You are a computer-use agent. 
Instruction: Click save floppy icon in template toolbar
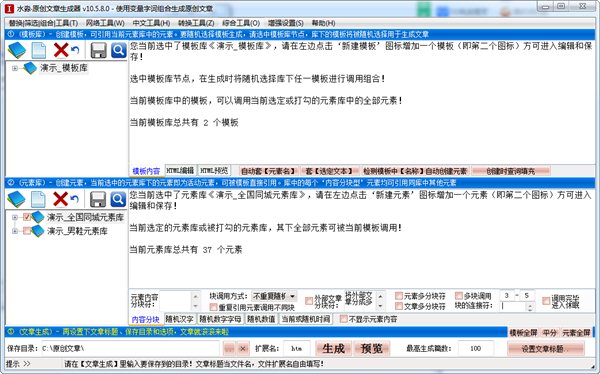click(x=98, y=51)
